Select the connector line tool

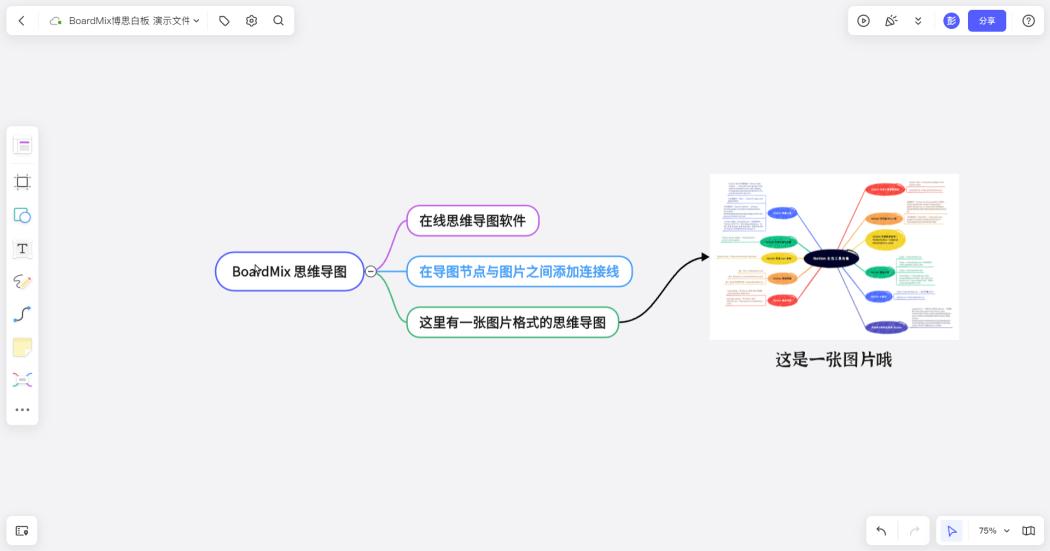[22, 314]
